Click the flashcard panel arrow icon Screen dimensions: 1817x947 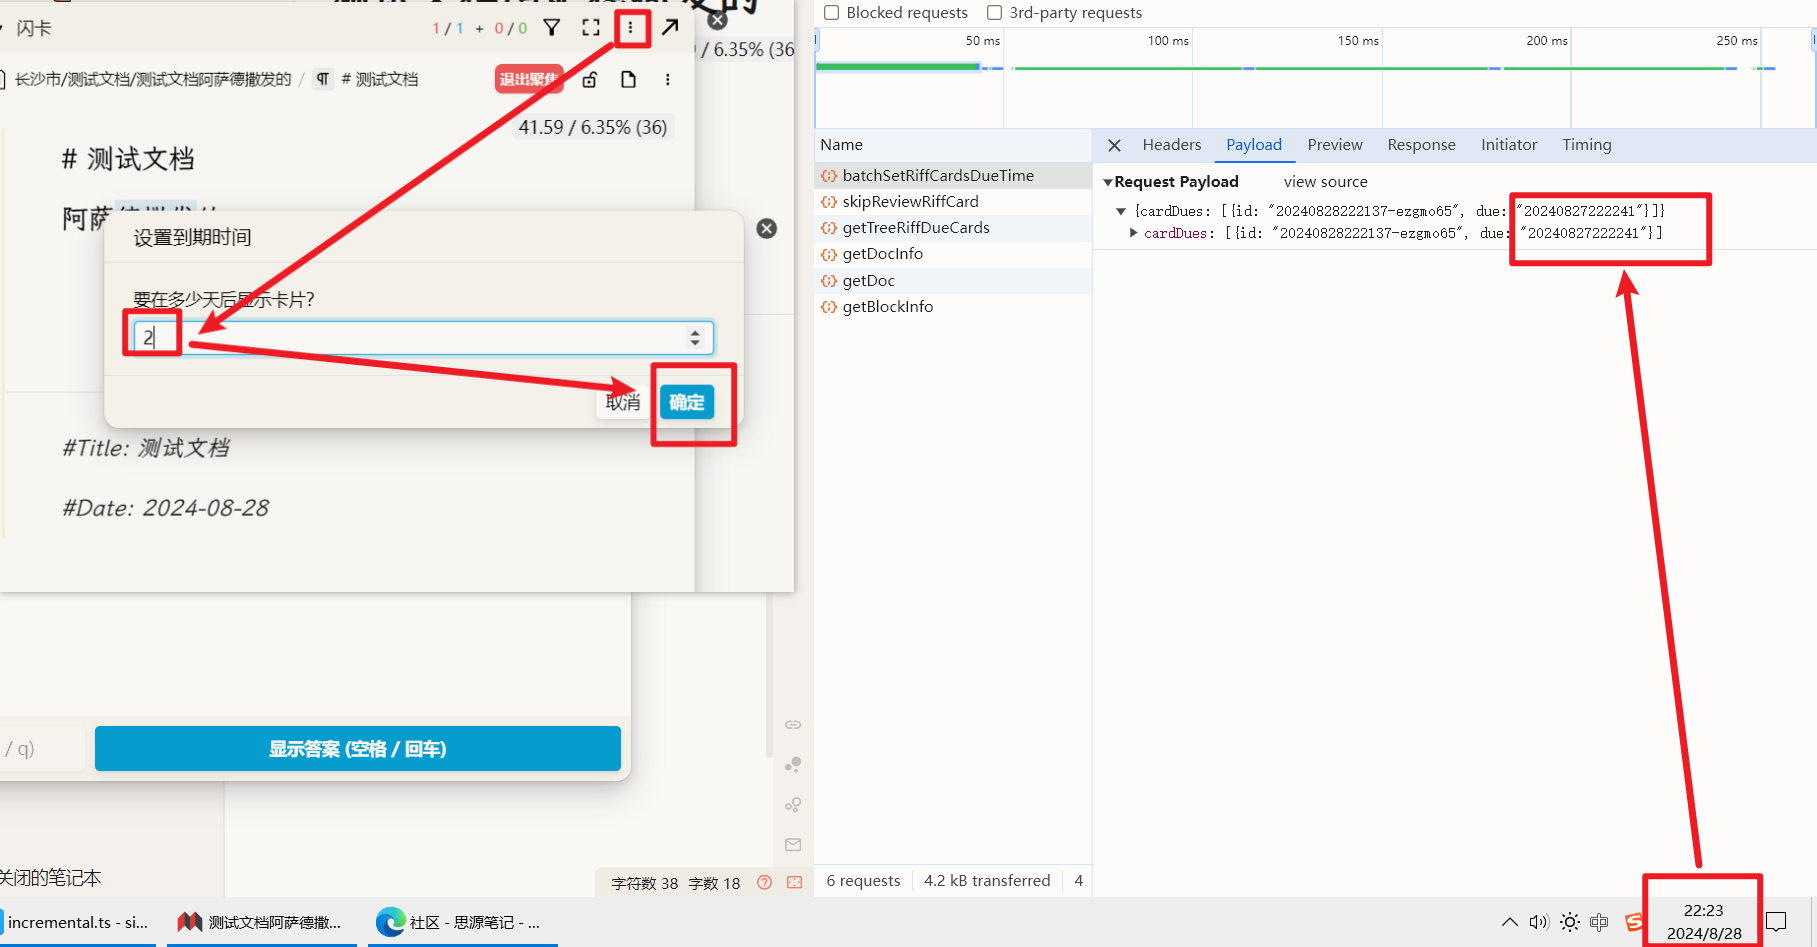[670, 27]
